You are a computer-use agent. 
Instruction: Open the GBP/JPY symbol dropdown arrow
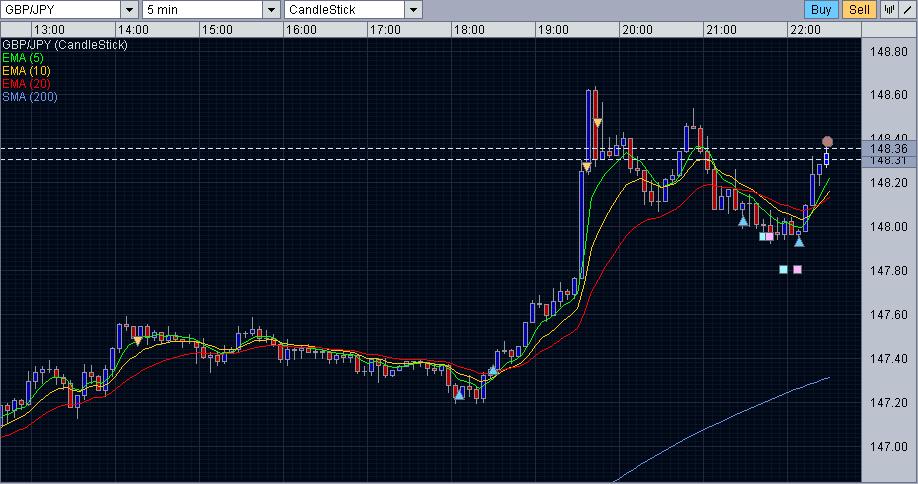coord(129,9)
